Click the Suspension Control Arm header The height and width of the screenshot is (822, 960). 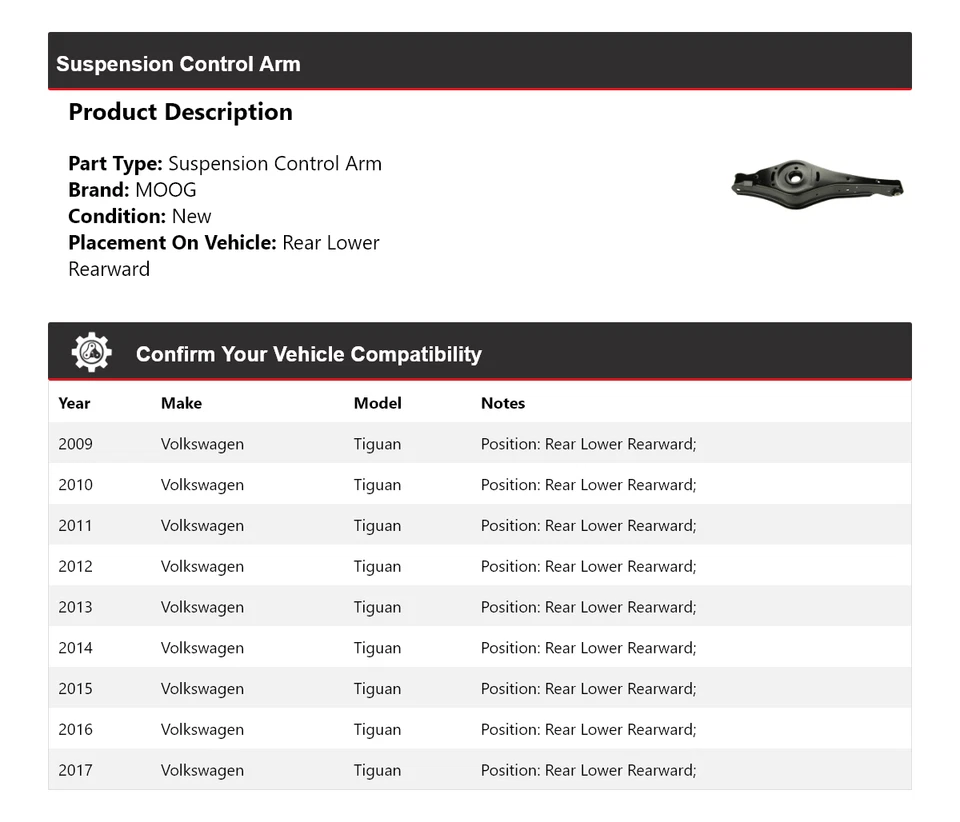(178, 64)
